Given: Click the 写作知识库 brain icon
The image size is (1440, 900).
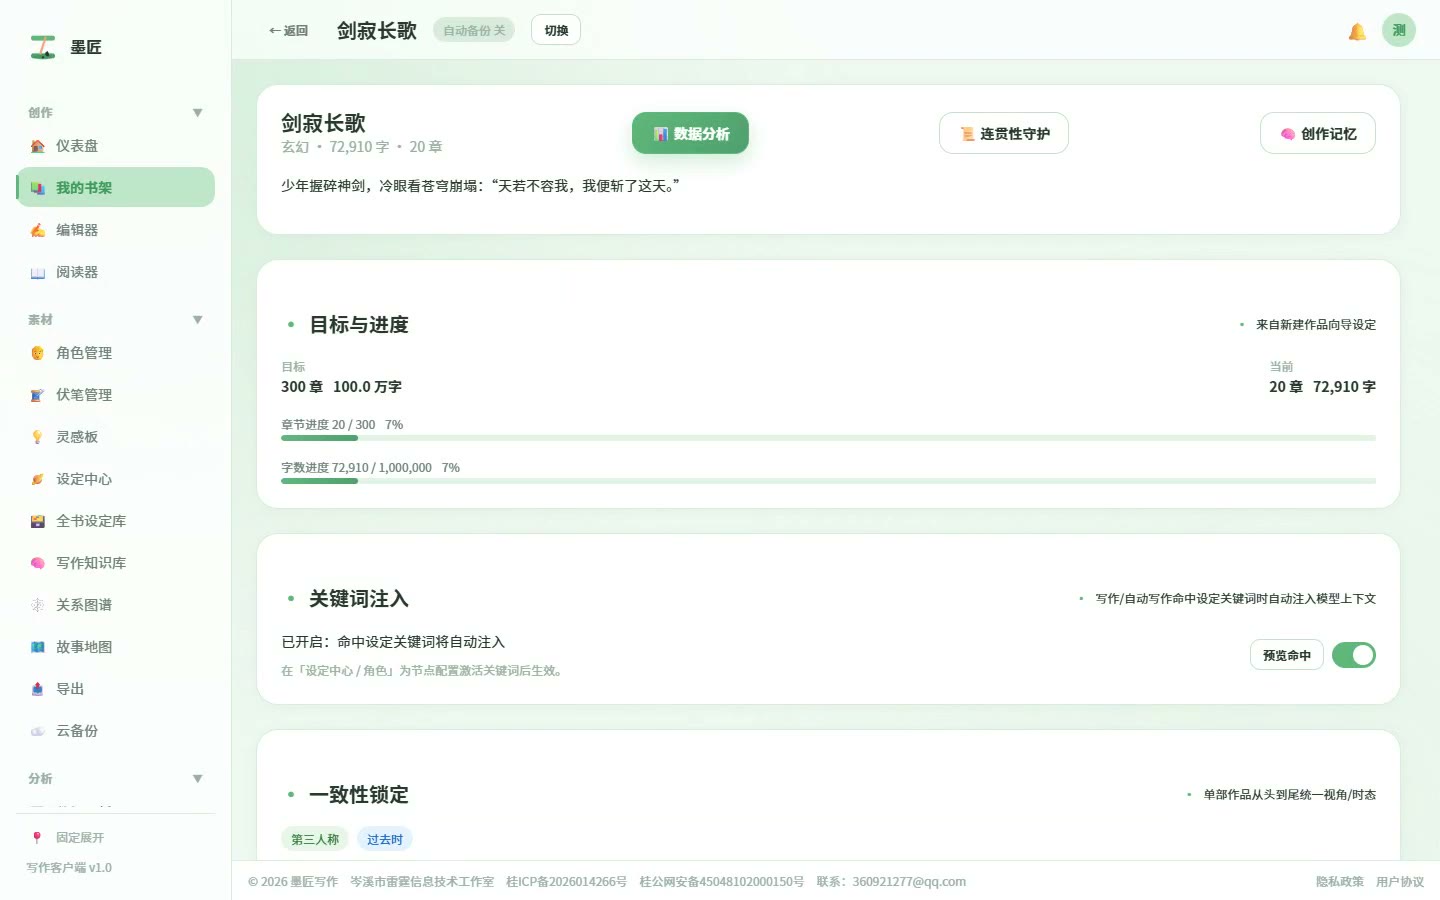Looking at the screenshot, I should click(38, 563).
